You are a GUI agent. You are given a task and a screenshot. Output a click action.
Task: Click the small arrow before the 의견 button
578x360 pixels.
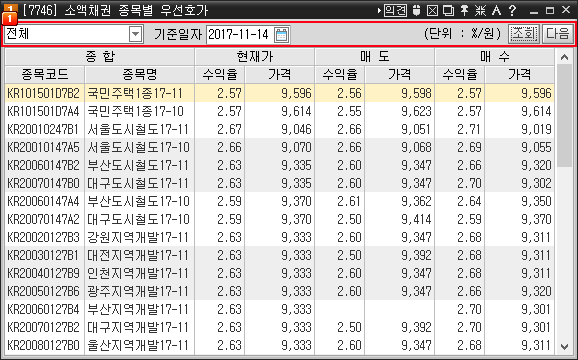[x=379, y=11]
